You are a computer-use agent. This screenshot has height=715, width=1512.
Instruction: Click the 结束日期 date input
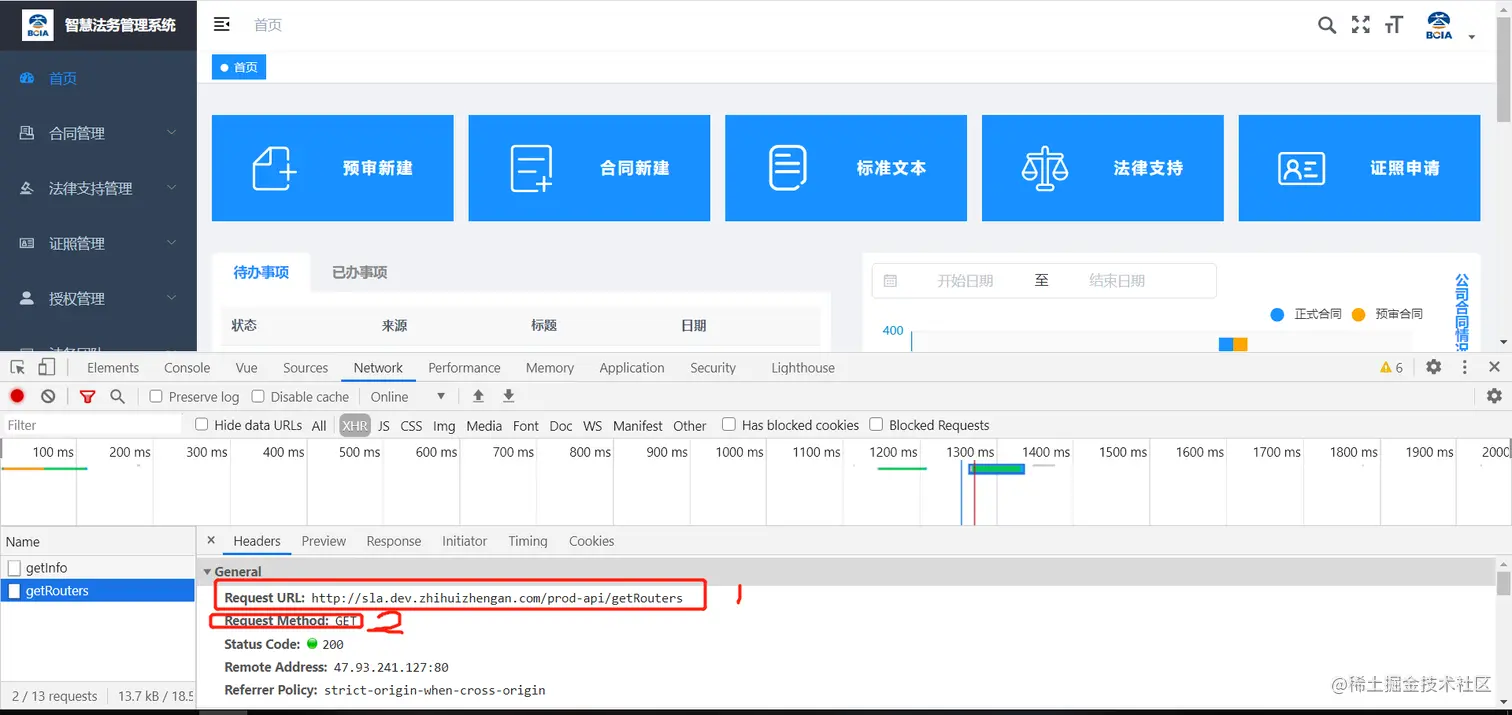pyautogui.click(x=1117, y=281)
